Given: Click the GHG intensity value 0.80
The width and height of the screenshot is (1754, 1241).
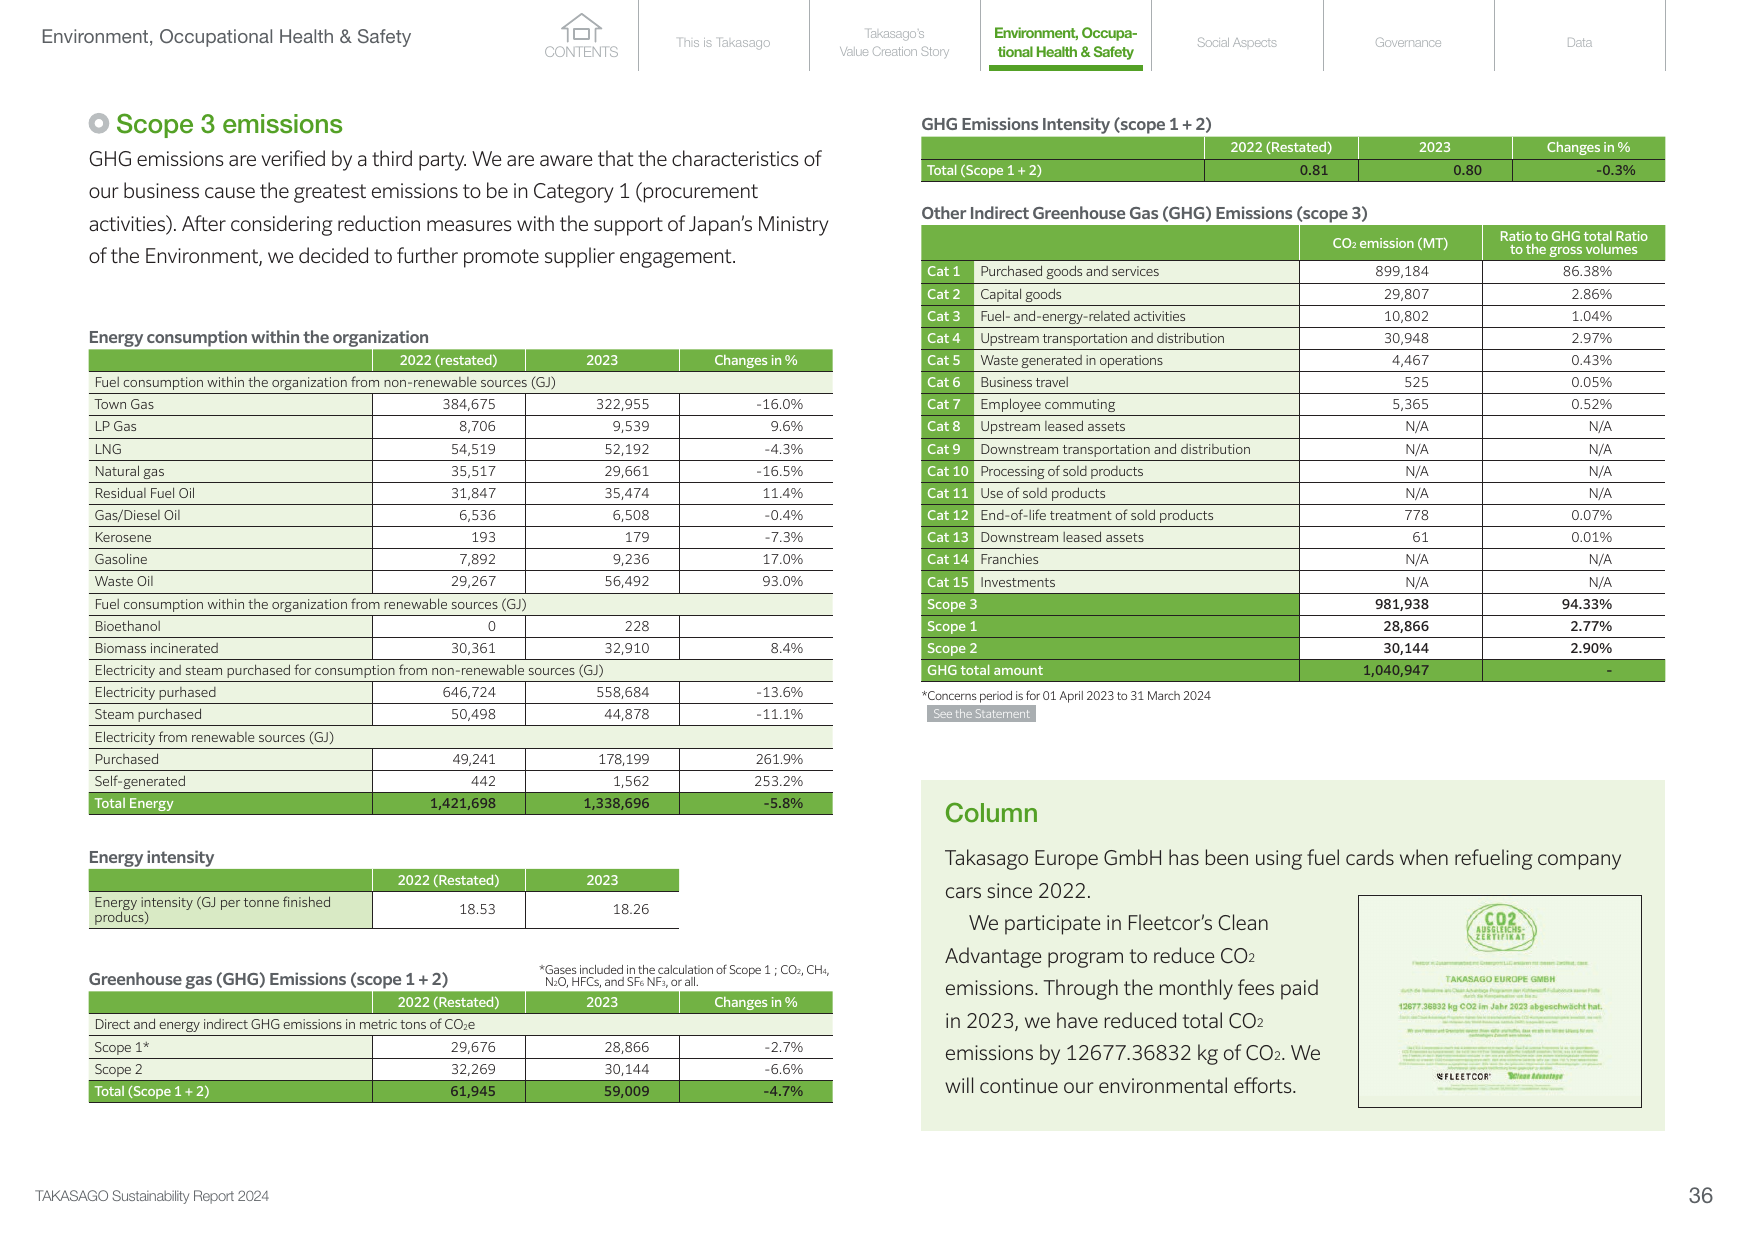Looking at the screenshot, I should coord(1467,170).
